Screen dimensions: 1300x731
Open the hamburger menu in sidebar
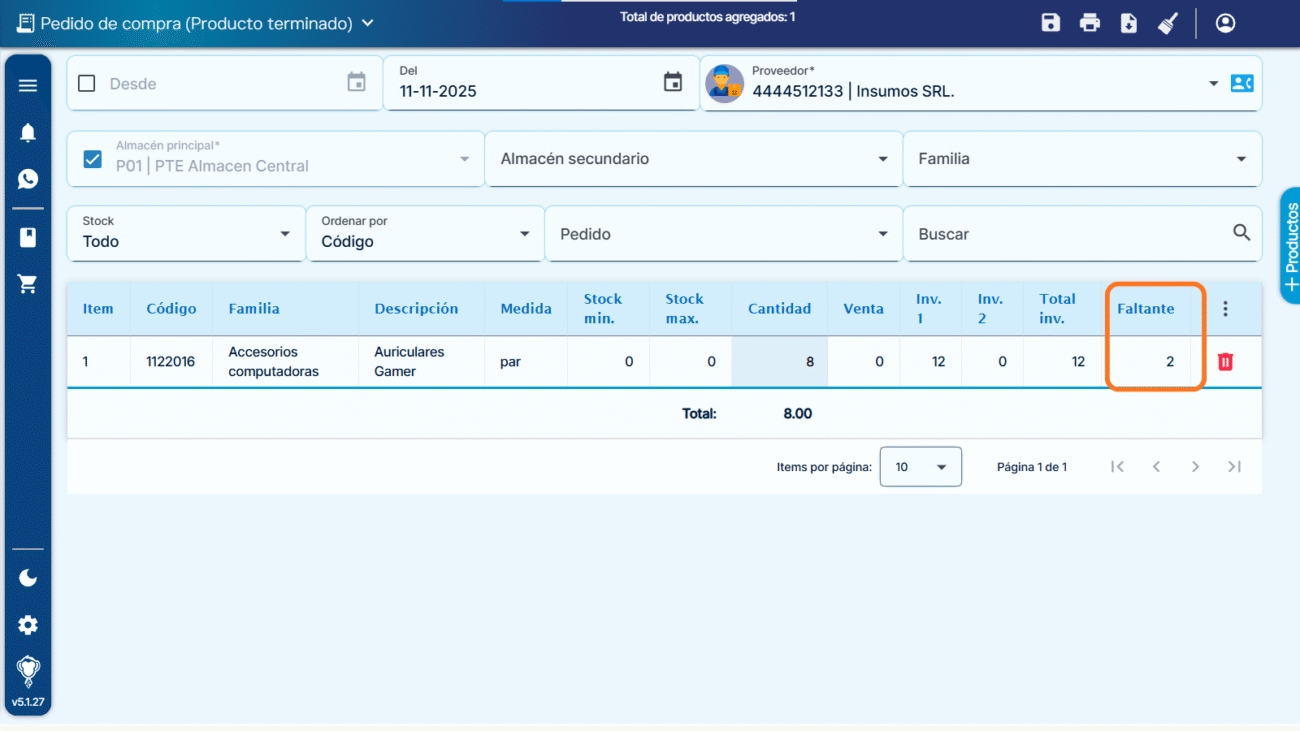pyautogui.click(x=28, y=86)
